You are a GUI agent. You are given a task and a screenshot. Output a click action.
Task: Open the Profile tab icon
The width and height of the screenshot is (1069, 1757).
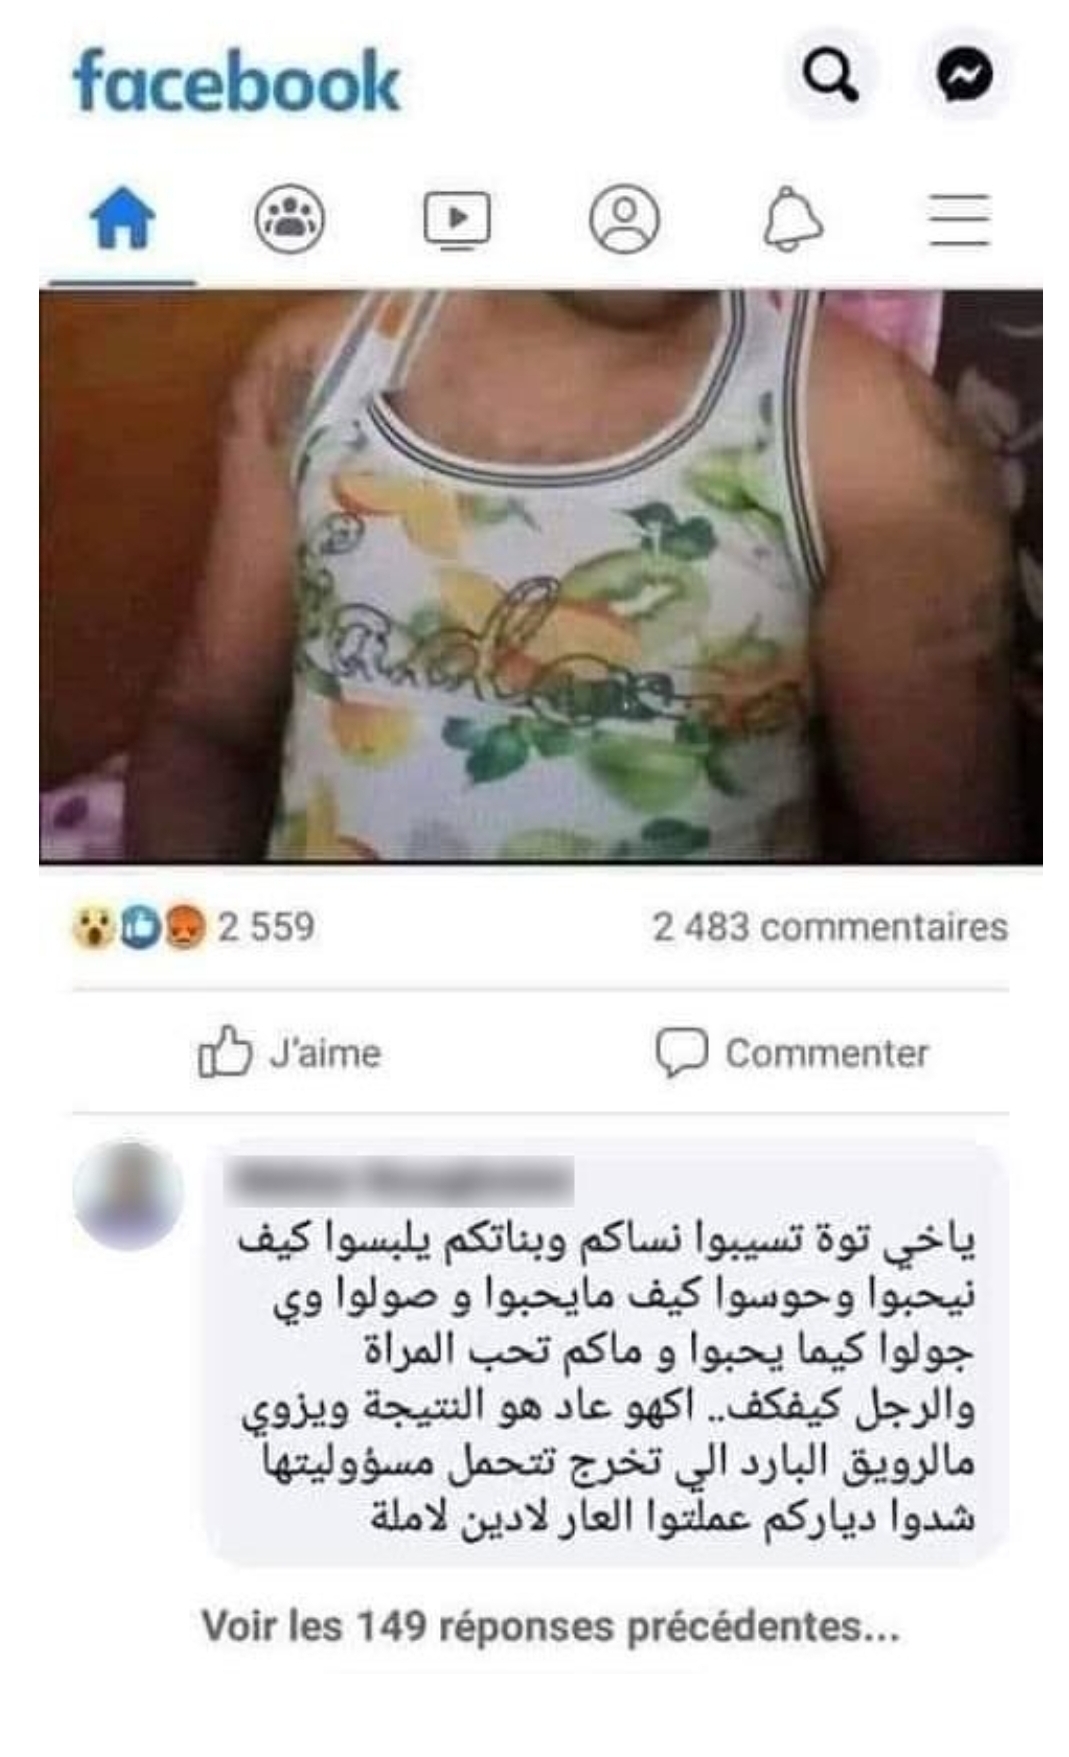624,218
